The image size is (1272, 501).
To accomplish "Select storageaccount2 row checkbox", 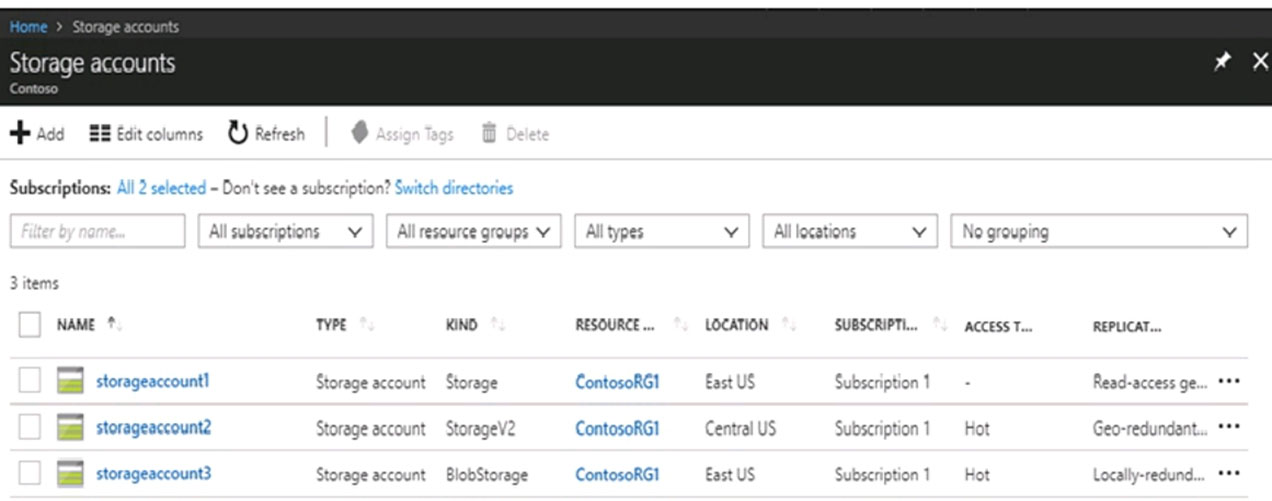I will click(x=29, y=428).
